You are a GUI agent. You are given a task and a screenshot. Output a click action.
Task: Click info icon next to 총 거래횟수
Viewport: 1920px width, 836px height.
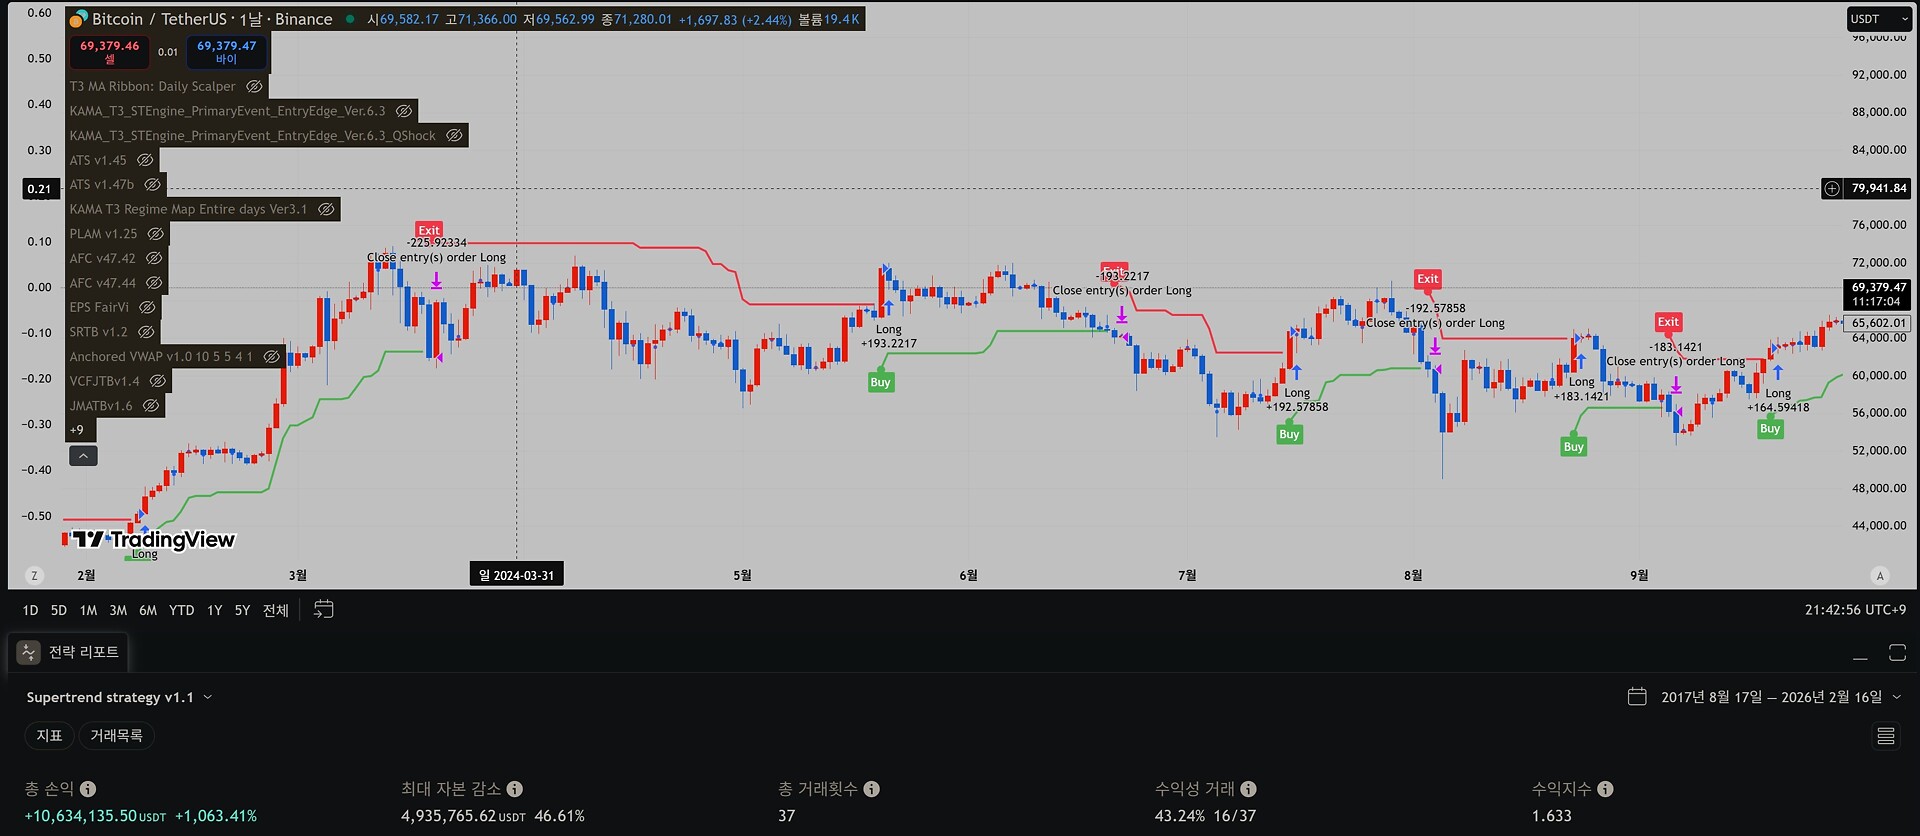872,789
